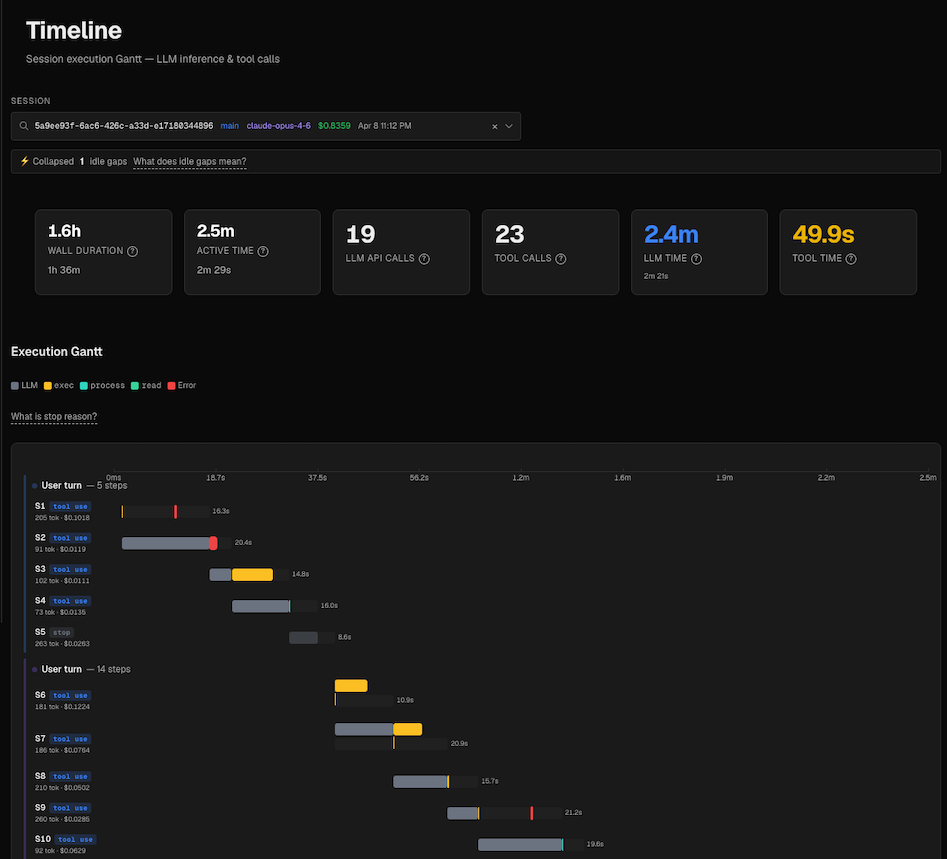The image size is (947, 859).
Task: Click the $0.8359 session cost
Action: click(334, 126)
